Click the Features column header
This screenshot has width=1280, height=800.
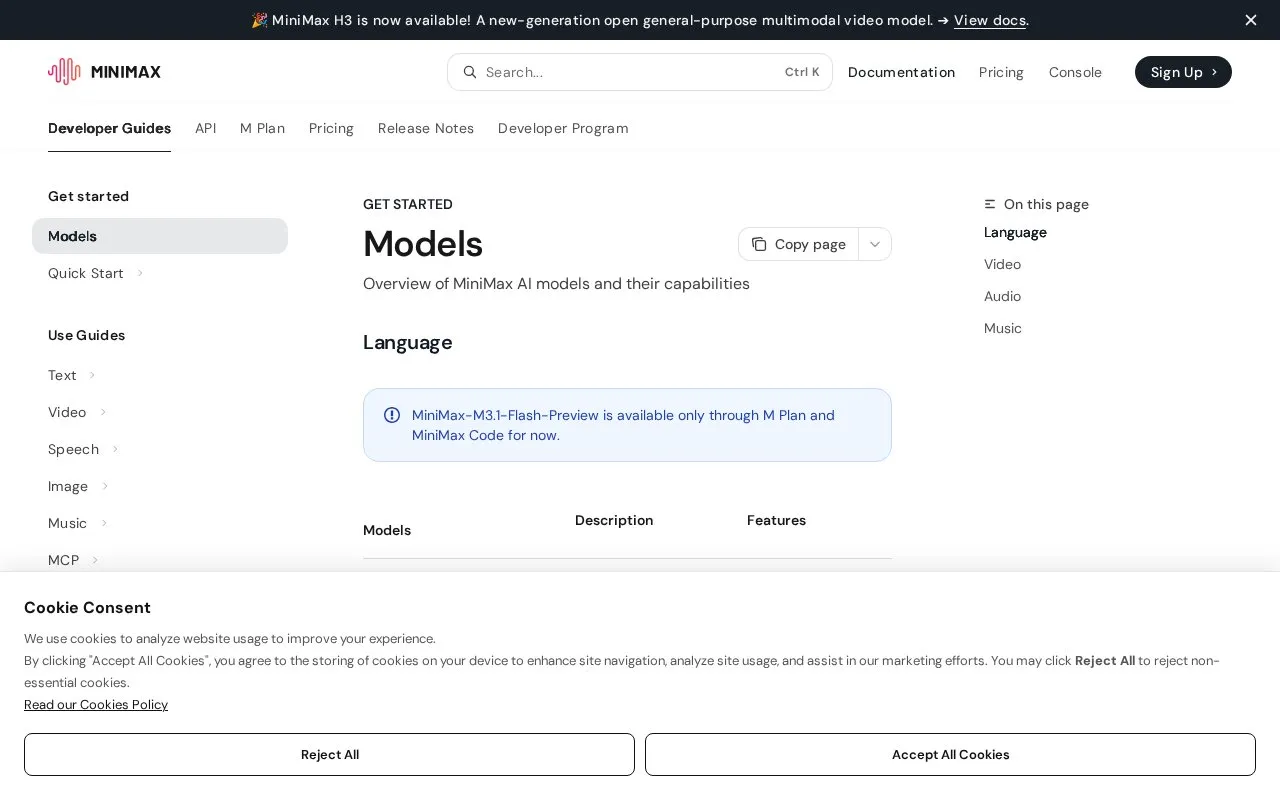pos(776,520)
